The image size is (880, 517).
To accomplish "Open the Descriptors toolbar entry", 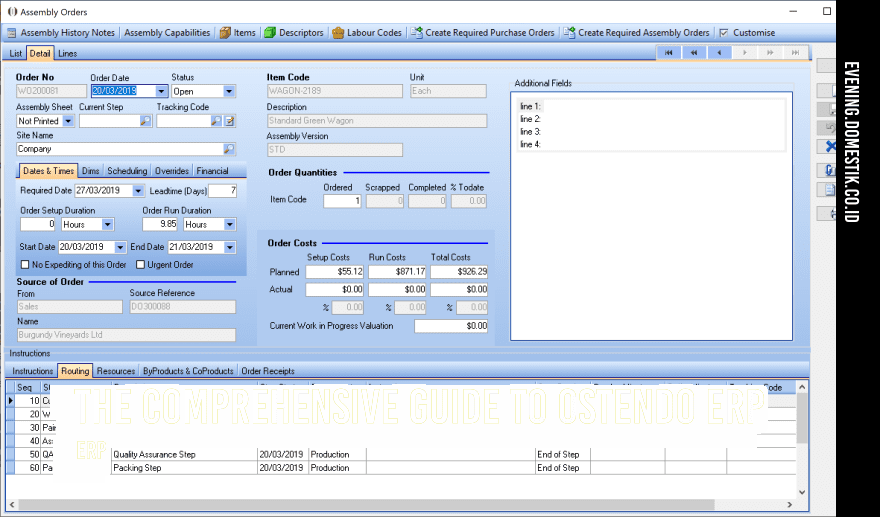I will tap(294, 33).
